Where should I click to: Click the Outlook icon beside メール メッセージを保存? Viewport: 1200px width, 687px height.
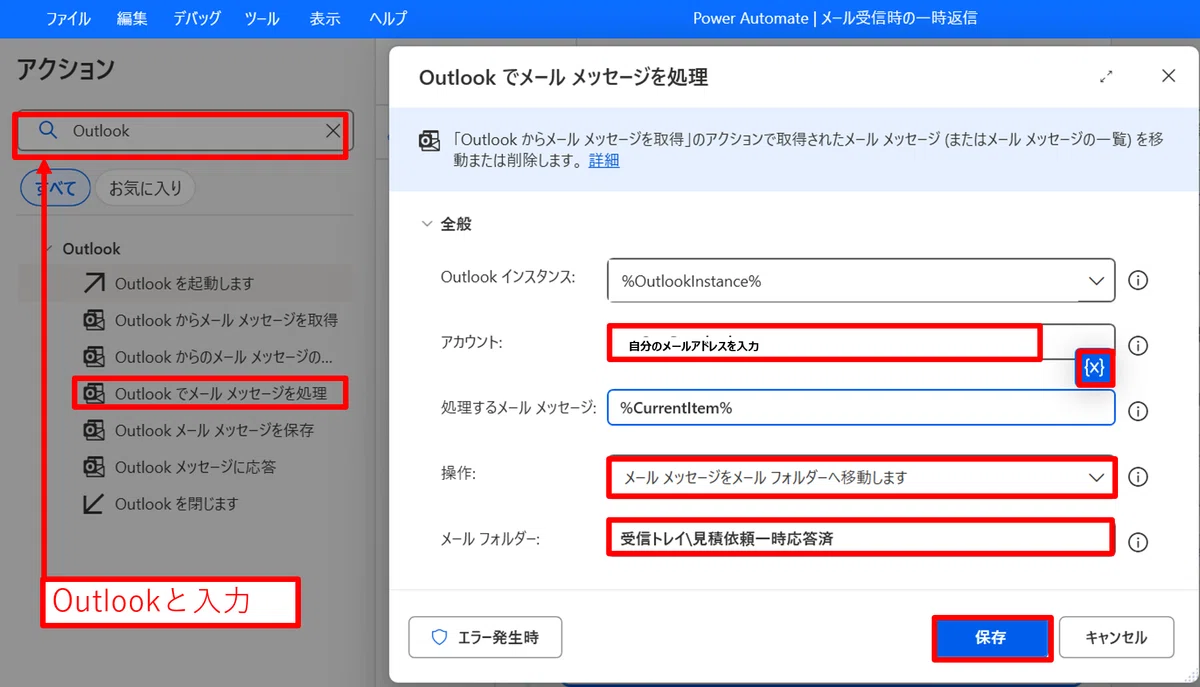click(94, 430)
